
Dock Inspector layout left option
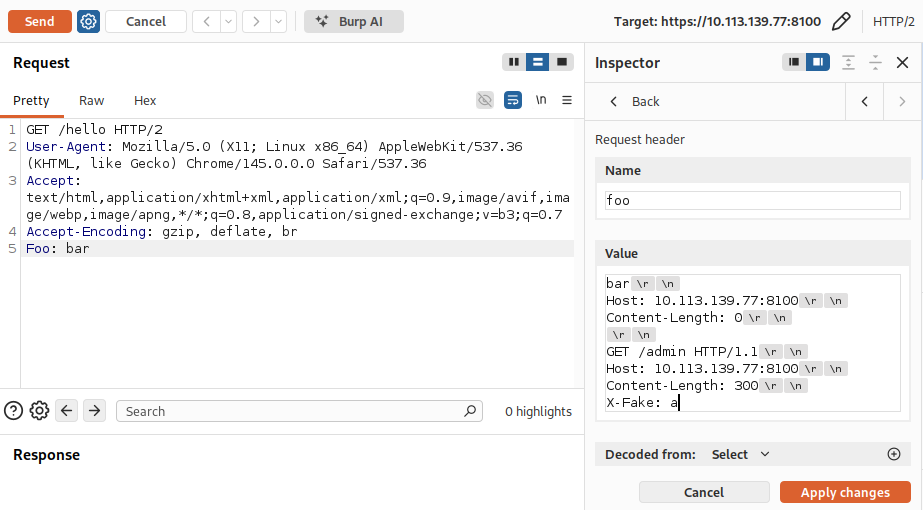(794, 62)
